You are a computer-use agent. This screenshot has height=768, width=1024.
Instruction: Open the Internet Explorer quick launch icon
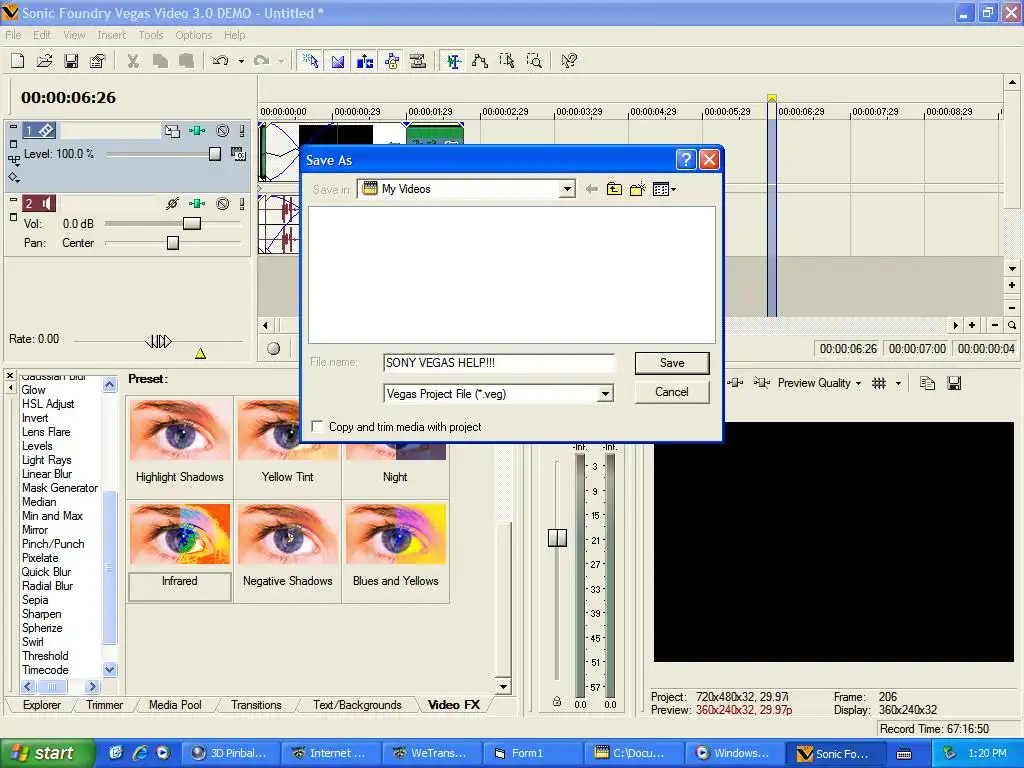(139, 753)
